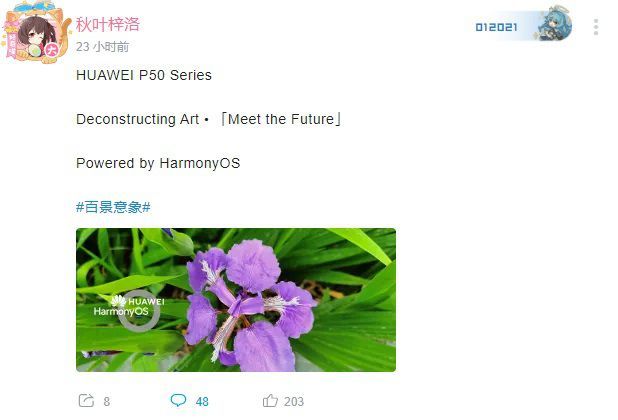
Task: Open the 012021 fan number badge
Action: 496,27
